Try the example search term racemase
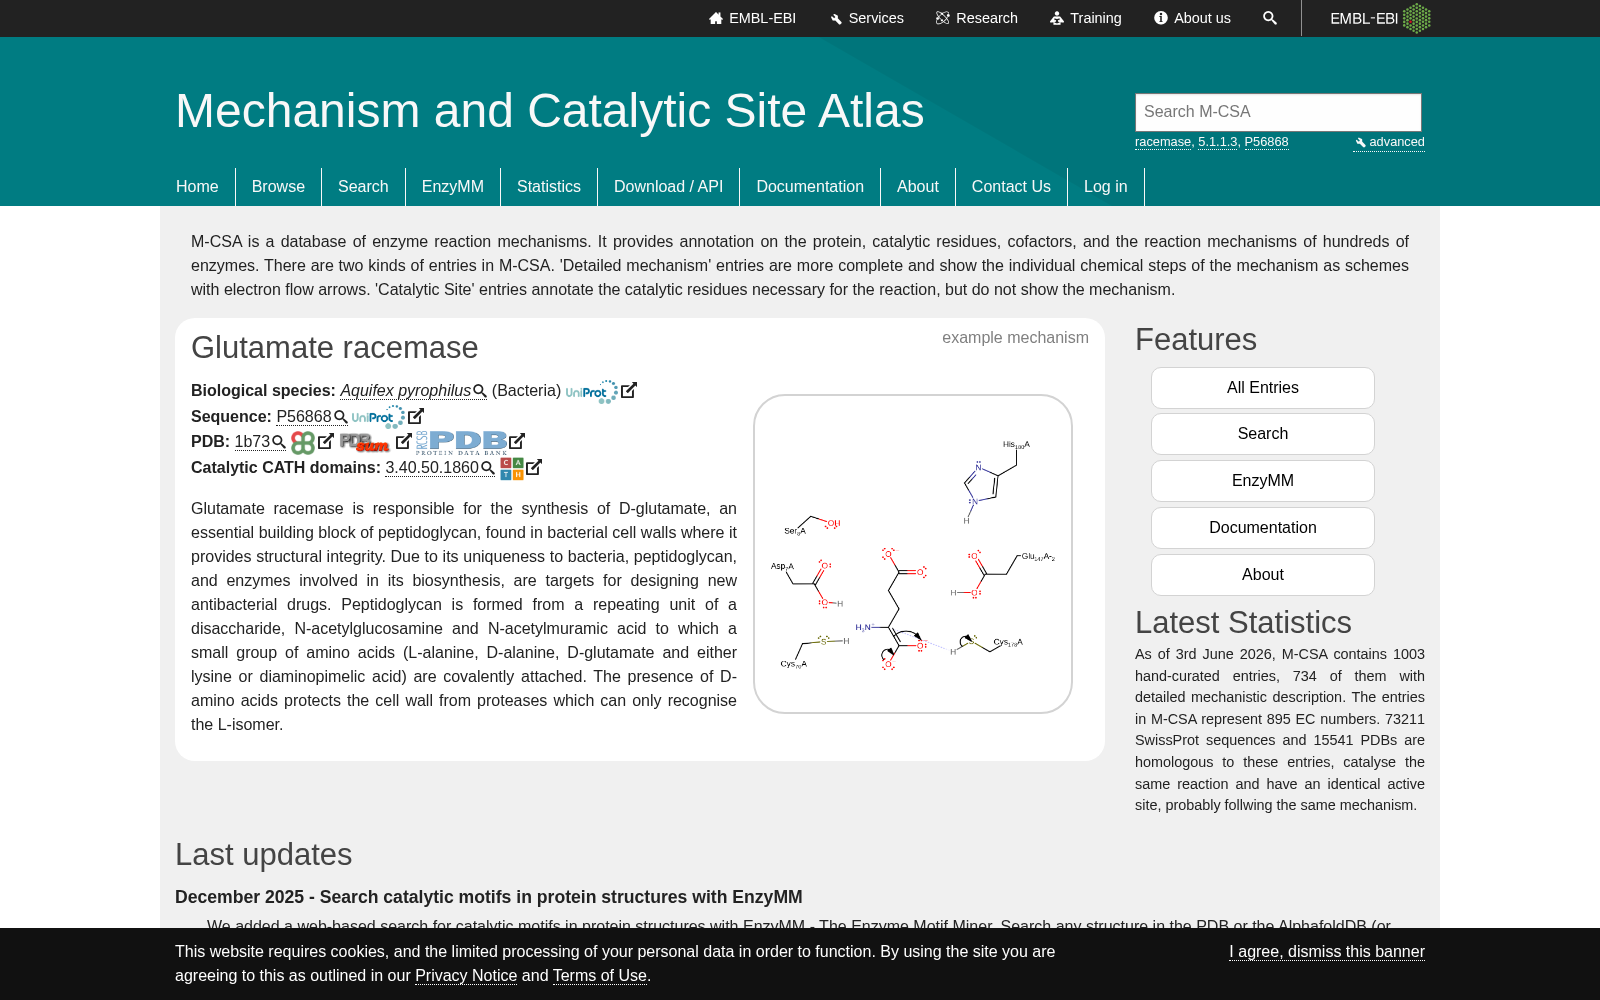Viewport: 1600px width, 1000px height. point(1163,142)
